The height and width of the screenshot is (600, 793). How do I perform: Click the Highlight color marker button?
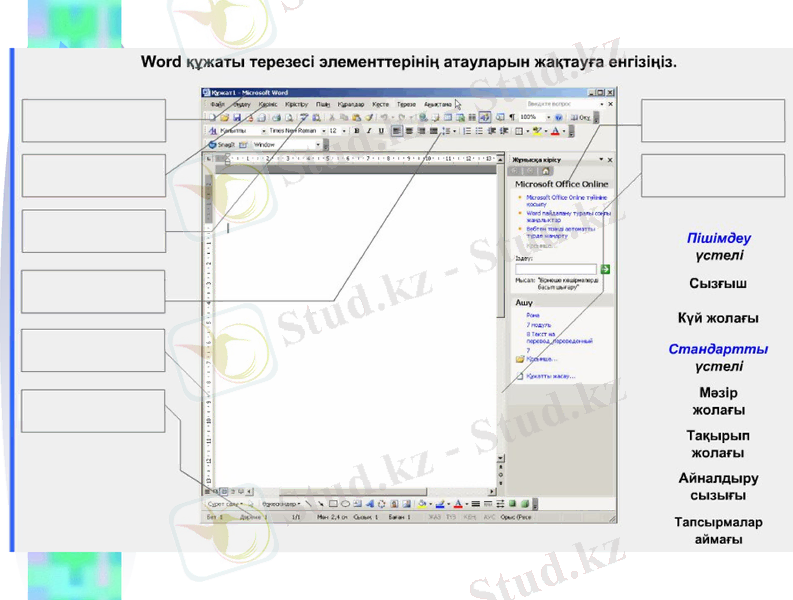pyautogui.click(x=537, y=131)
